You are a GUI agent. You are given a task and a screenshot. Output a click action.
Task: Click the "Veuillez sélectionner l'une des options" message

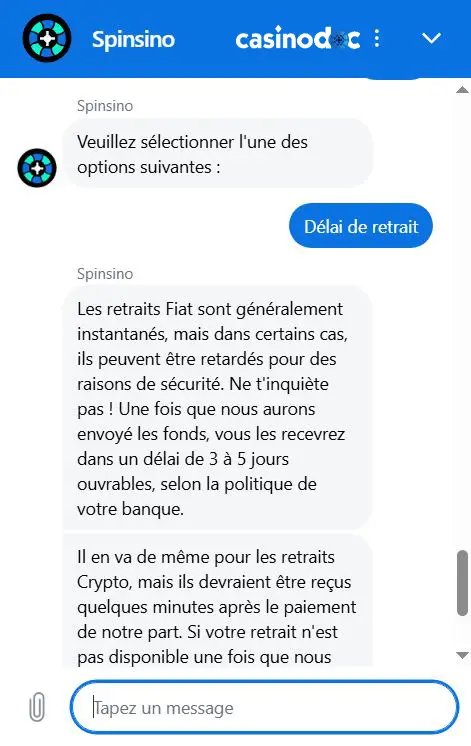[x=218, y=154]
